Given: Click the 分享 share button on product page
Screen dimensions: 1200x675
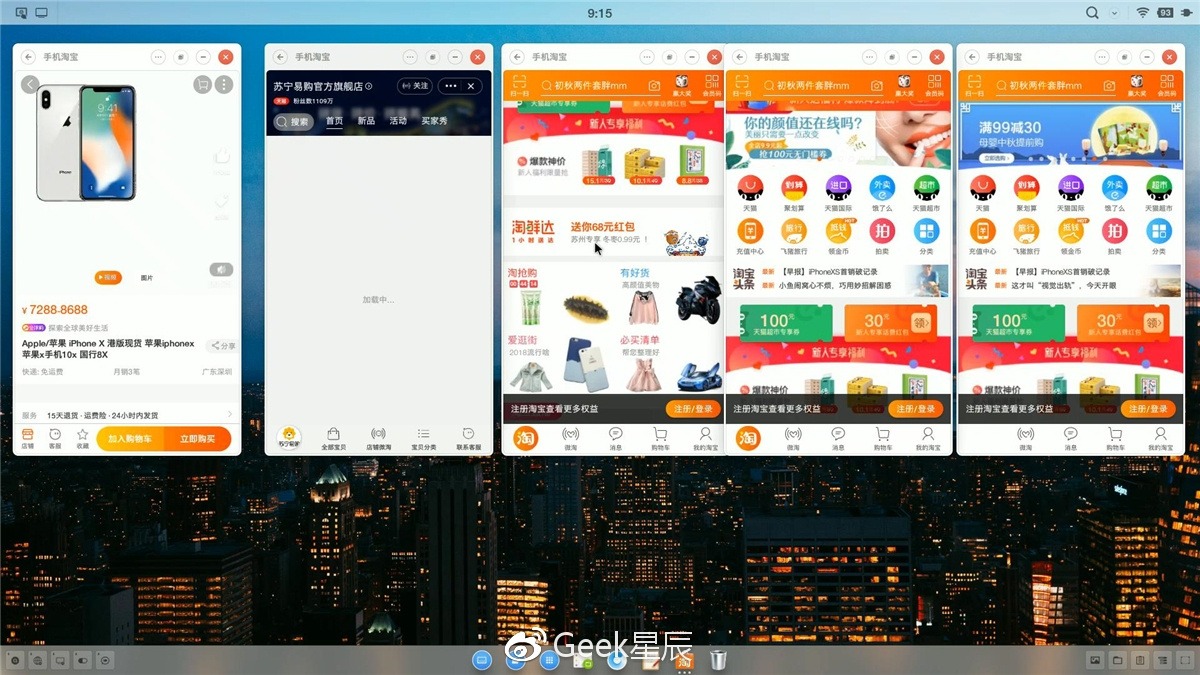Looking at the screenshot, I should click(x=222, y=346).
